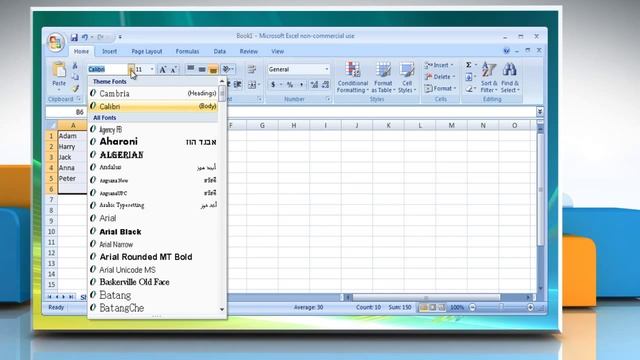Toggle Wrap Text for cells
Screen dimensions: 640x360
[252, 69]
